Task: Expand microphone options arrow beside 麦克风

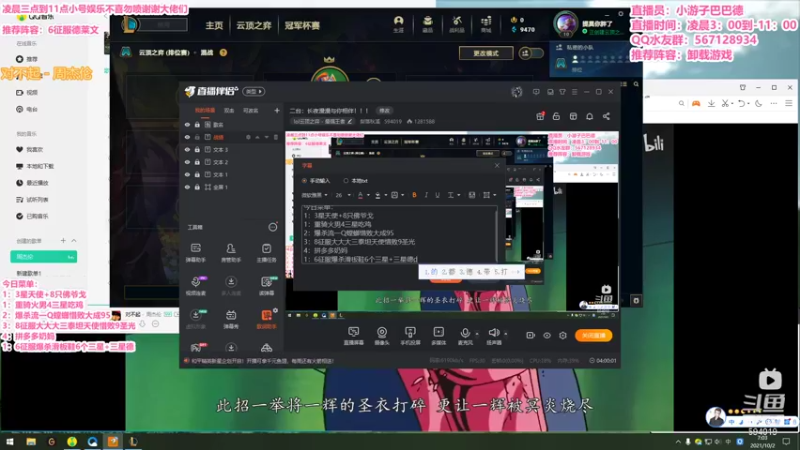Action: [x=477, y=334]
